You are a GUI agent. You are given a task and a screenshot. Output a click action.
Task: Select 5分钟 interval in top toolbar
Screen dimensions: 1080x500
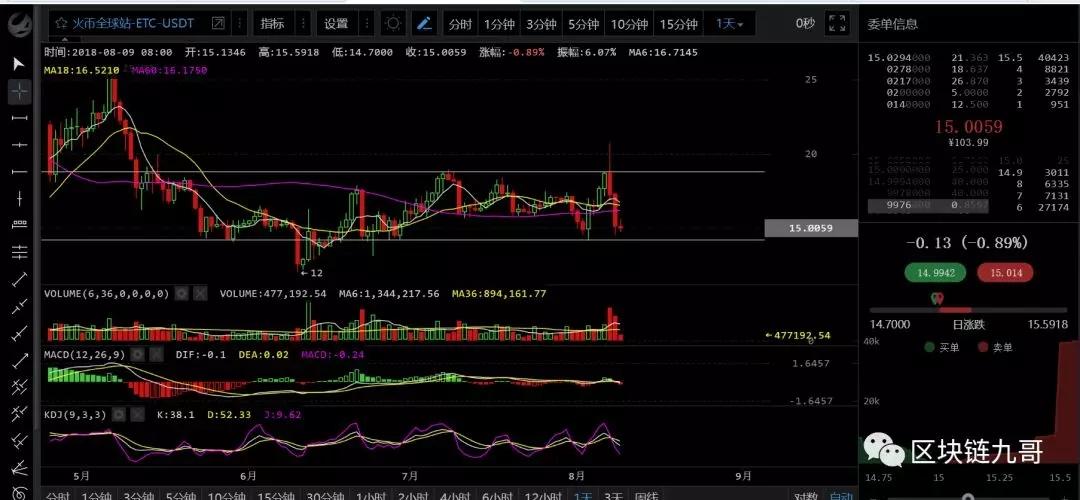pyautogui.click(x=583, y=24)
